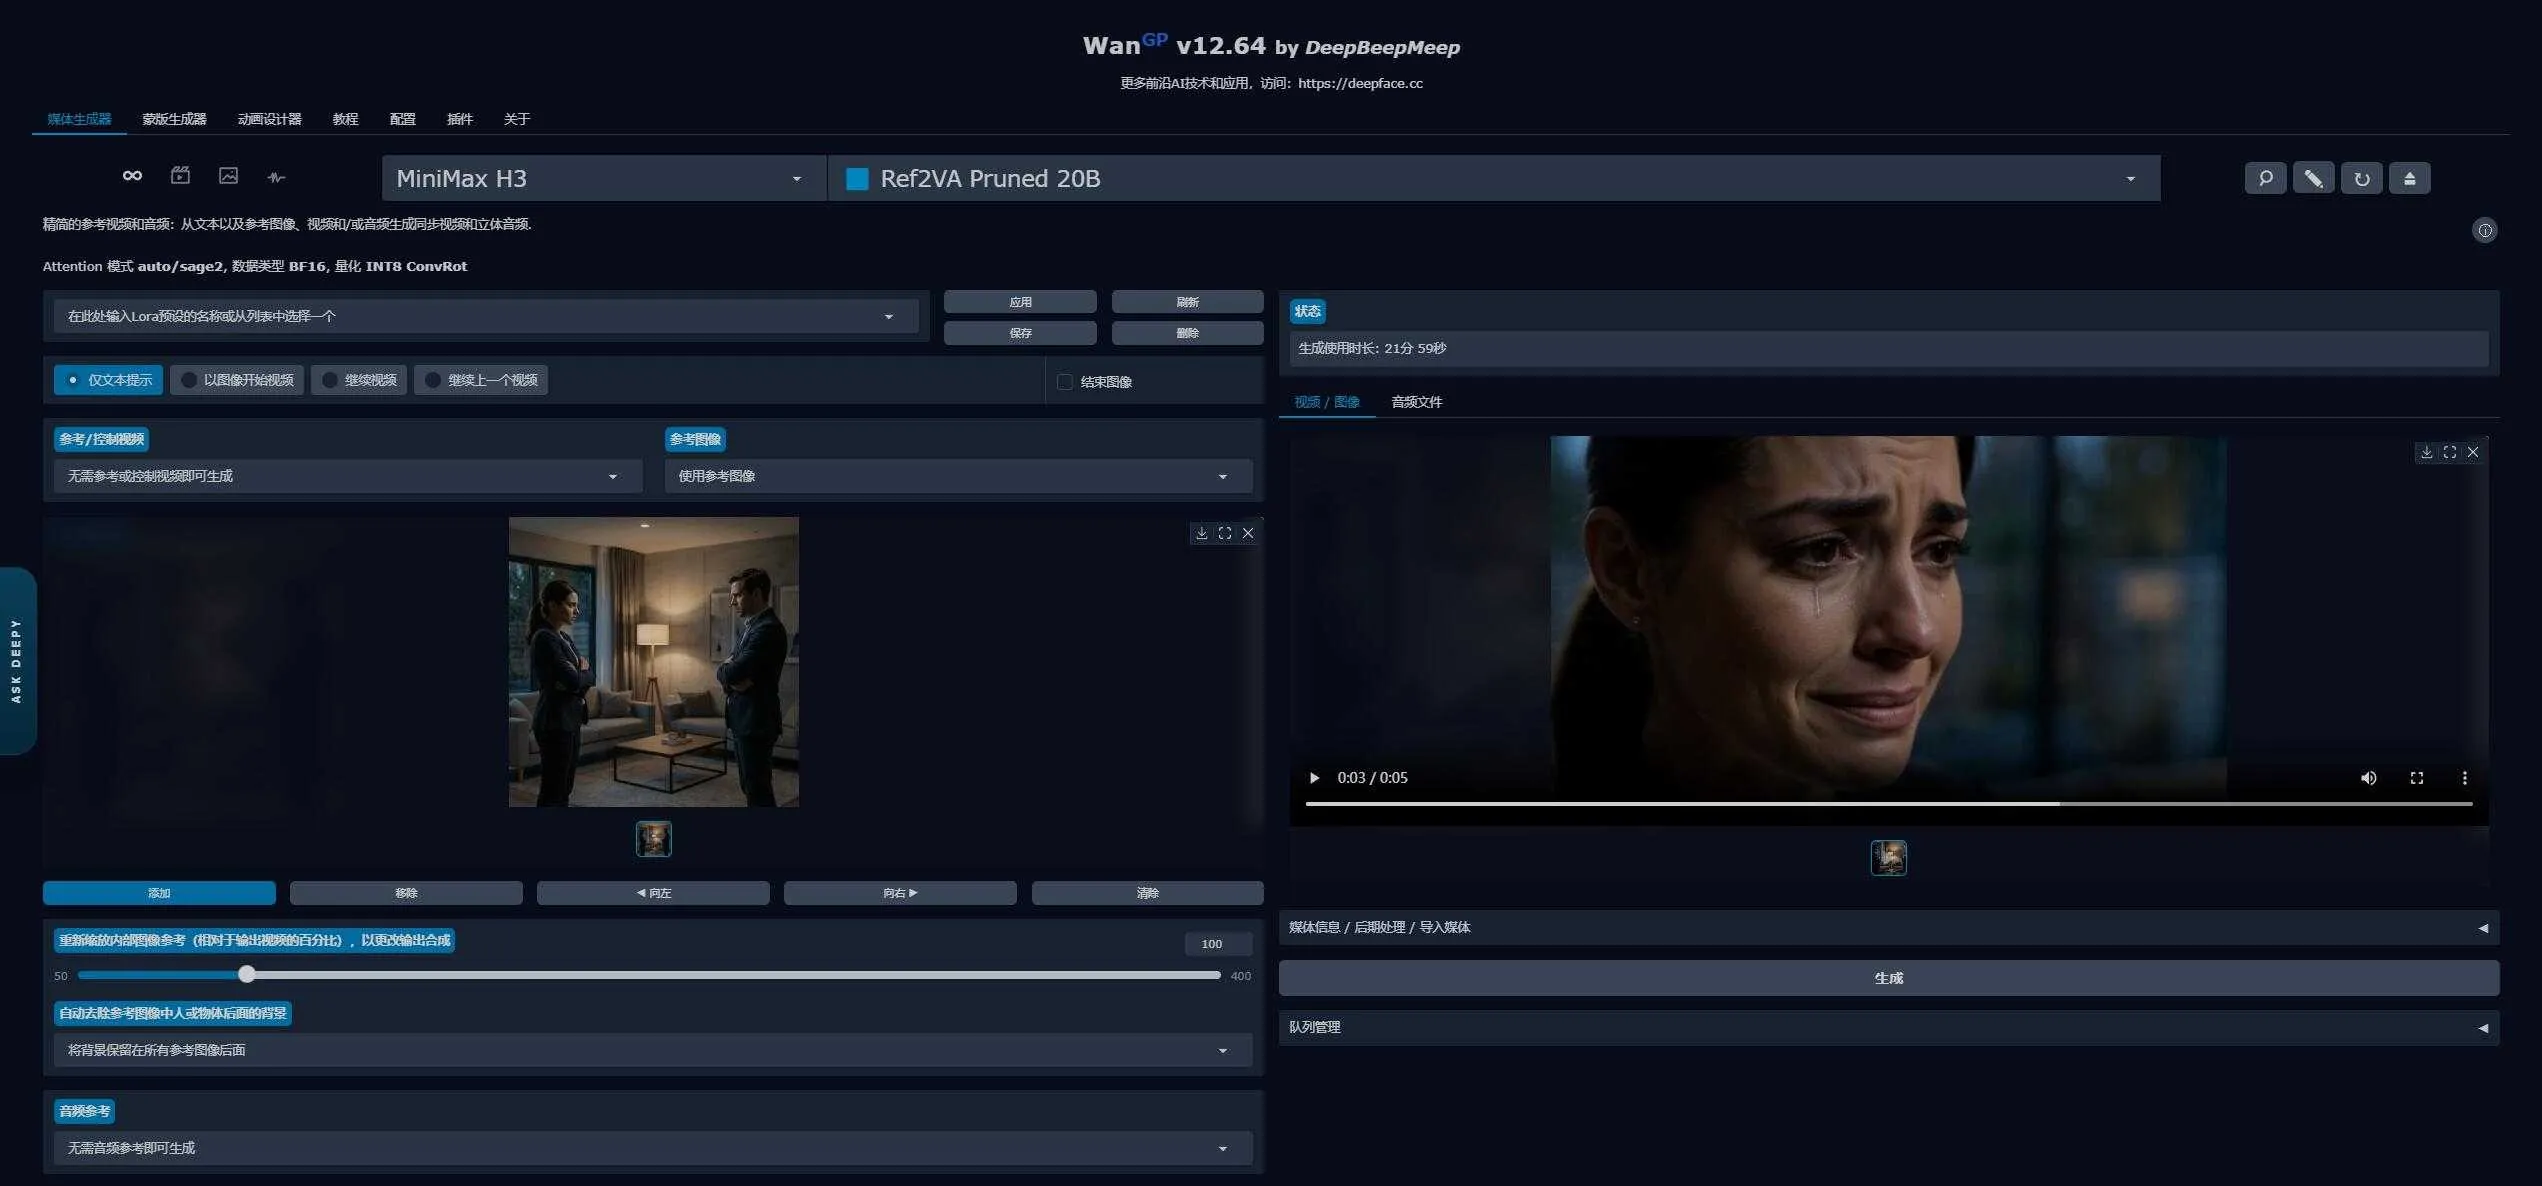Screen dimensions: 2542x1186
Task: Open the 将背景保留在所有参考图像后面 dropdown
Action: tap(653, 1050)
